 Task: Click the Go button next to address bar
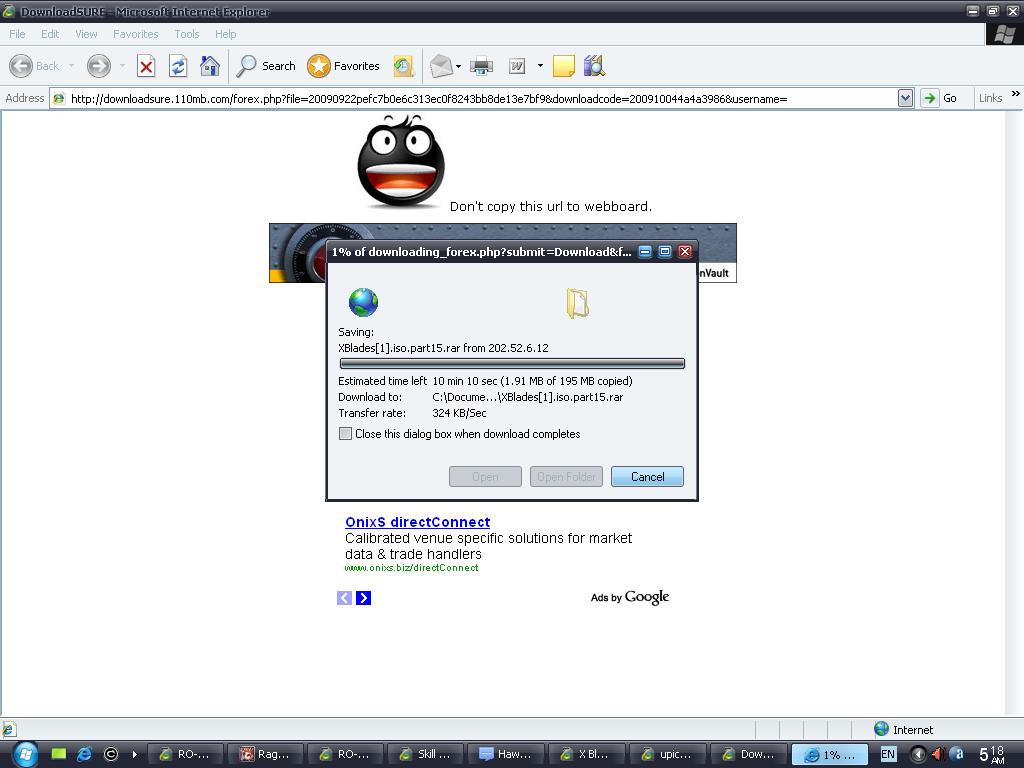tap(939, 98)
